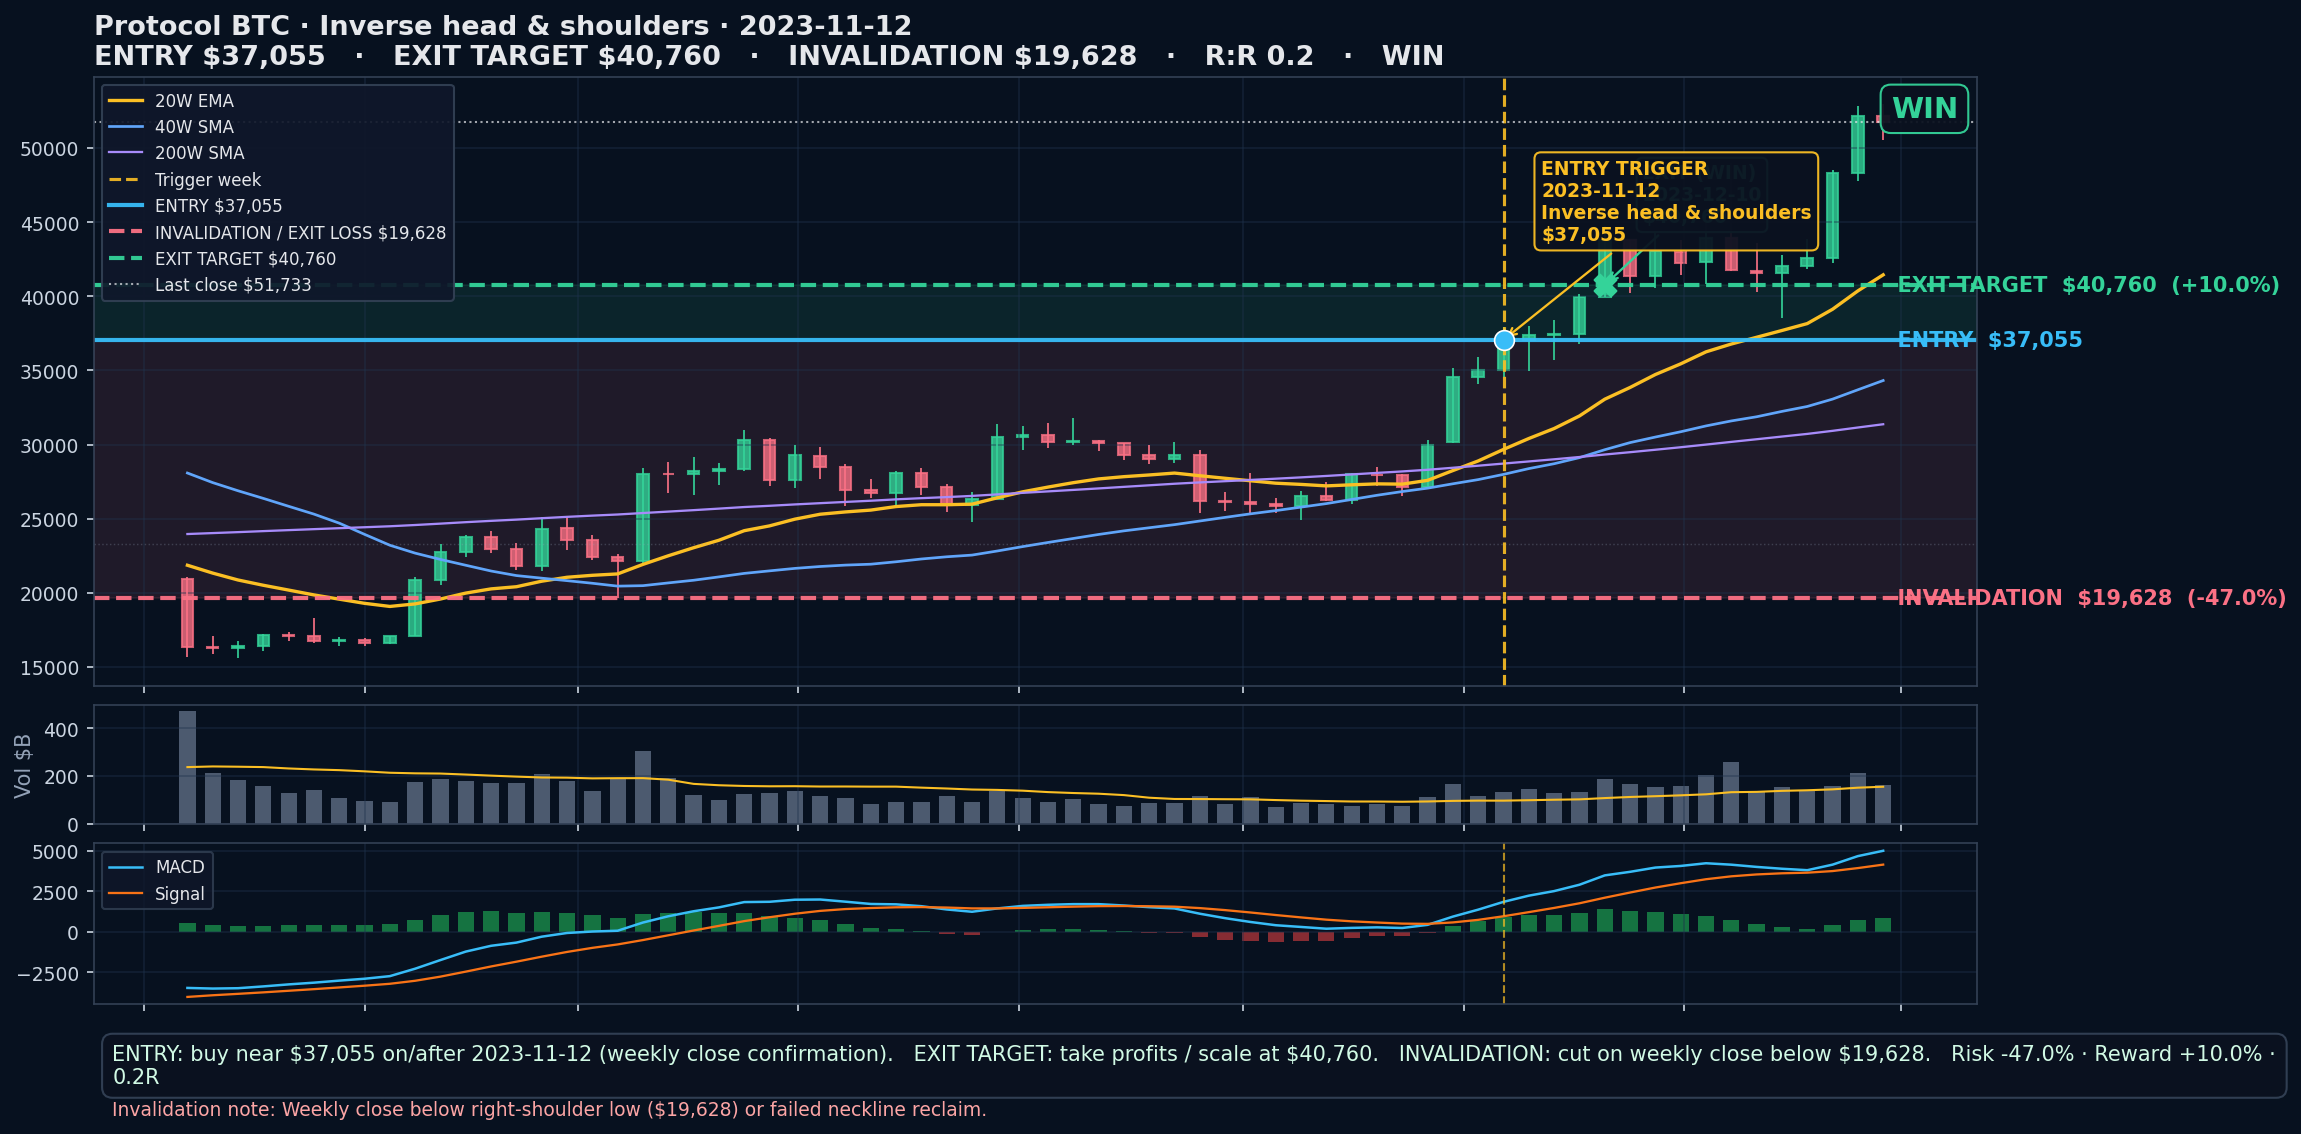
Task: Click the 5000 tick on the MACD axis
Action: [56, 852]
